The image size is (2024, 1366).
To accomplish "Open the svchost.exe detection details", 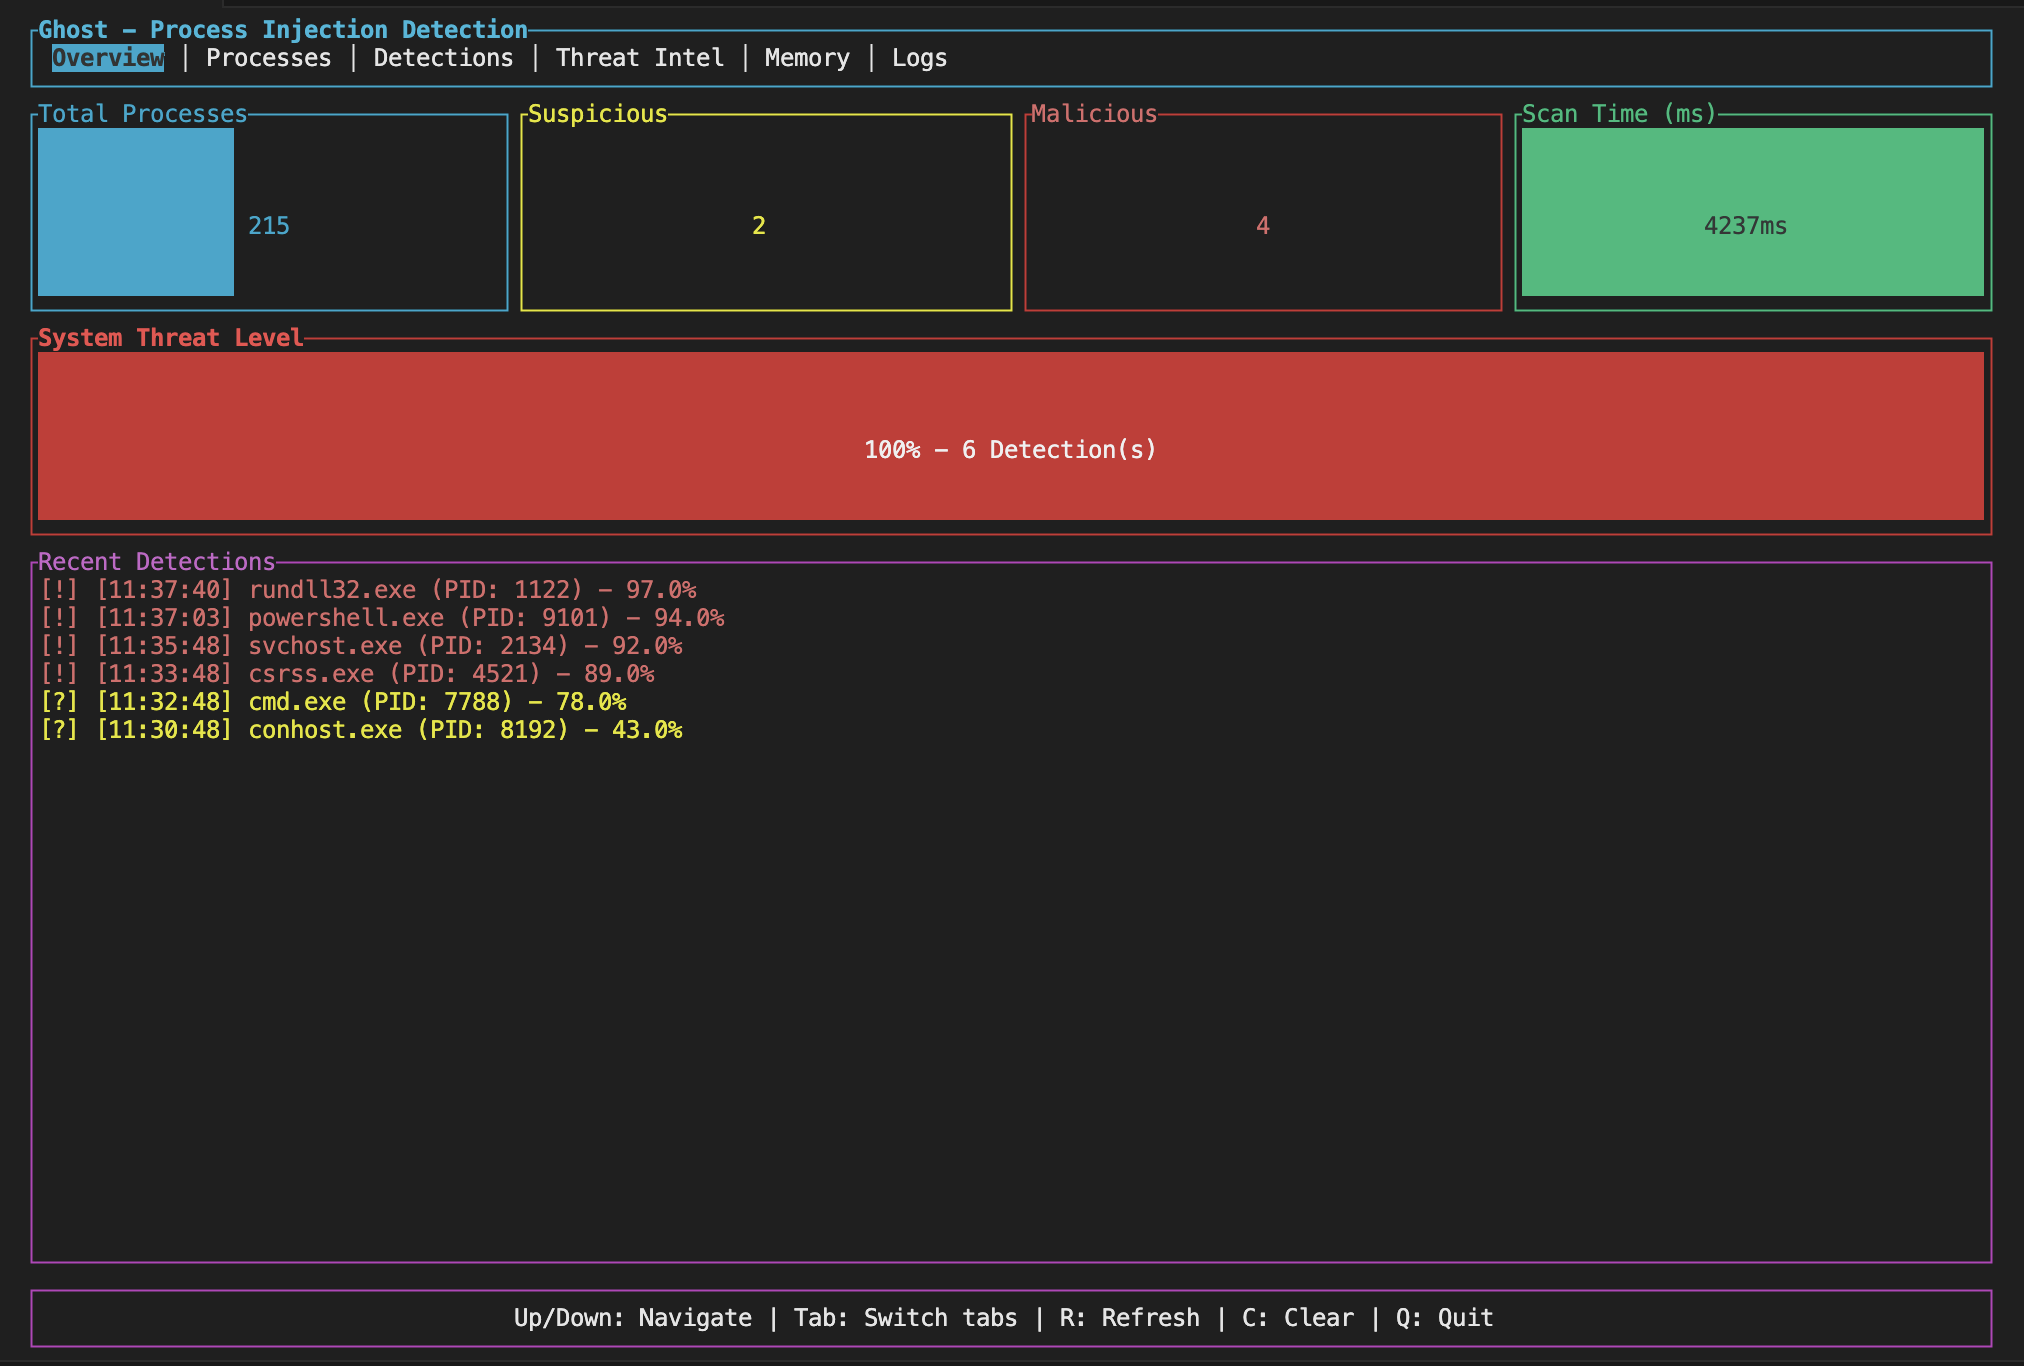I will click(x=364, y=645).
